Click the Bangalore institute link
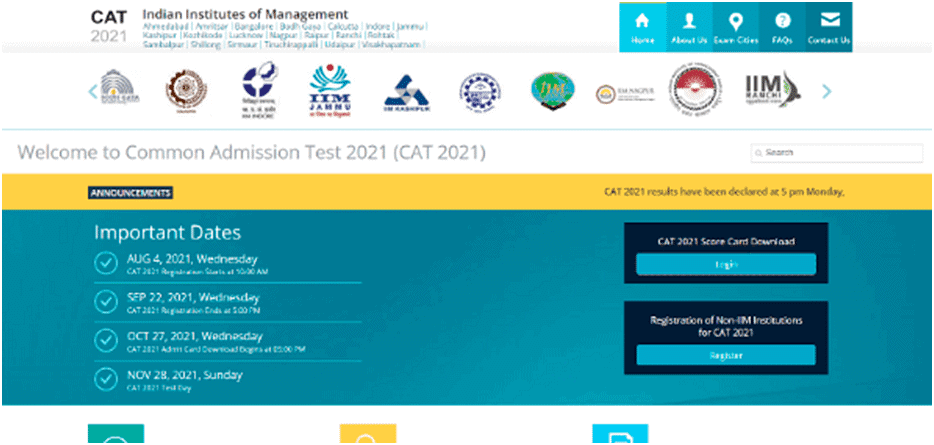 pyautogui.click(x=254, y=27)
